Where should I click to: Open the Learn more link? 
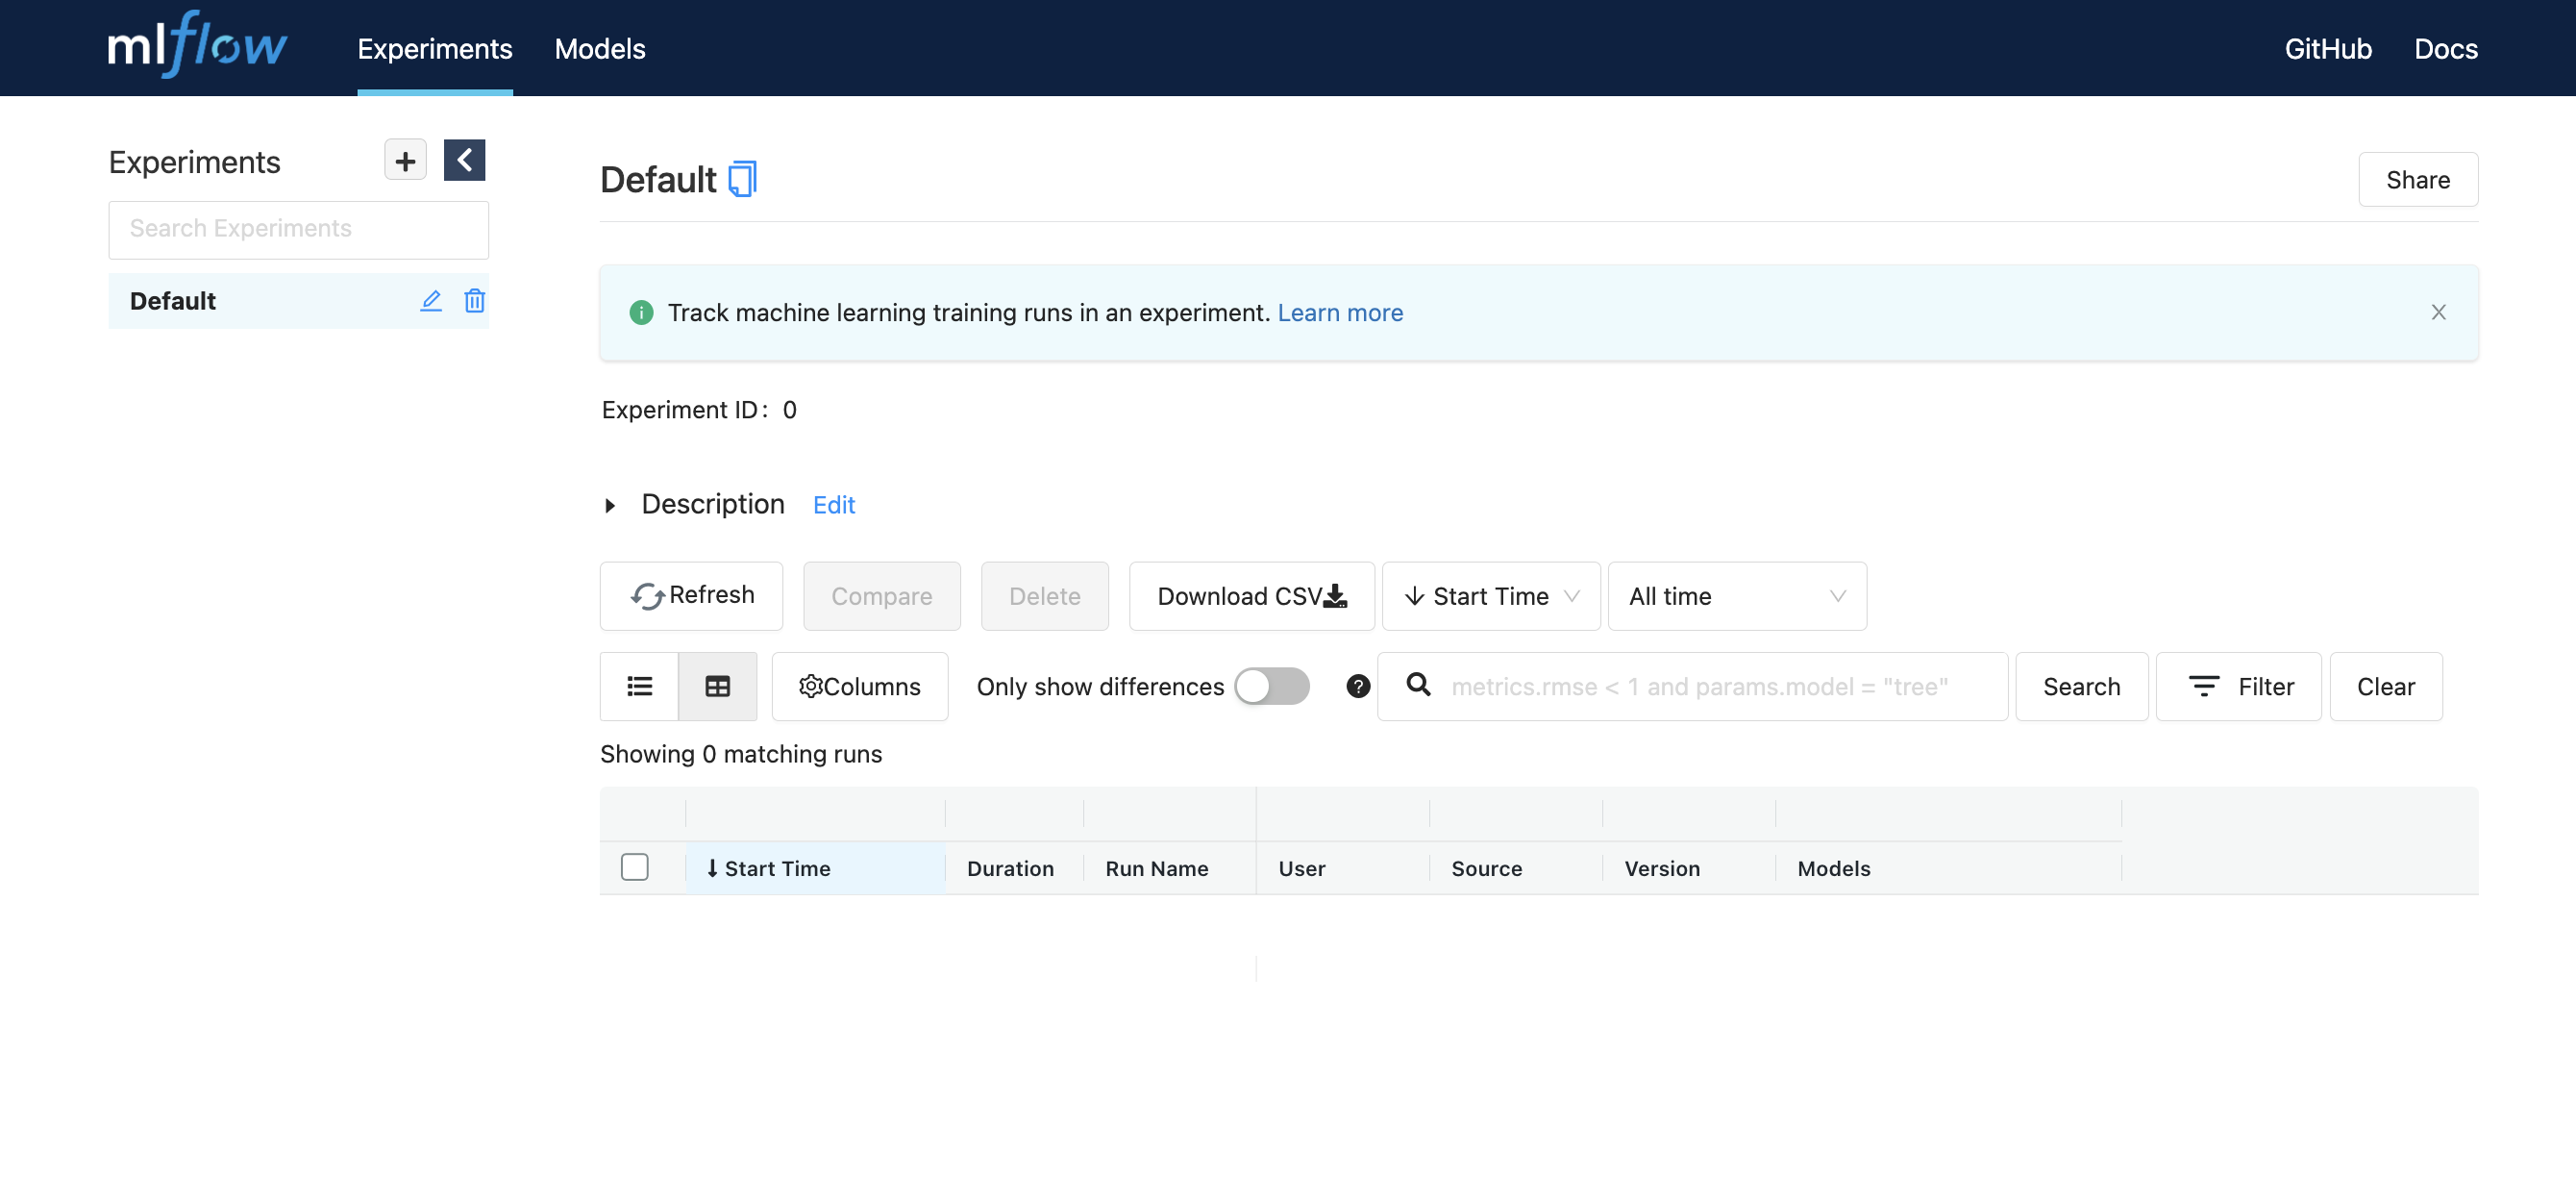click(1340, 312)
